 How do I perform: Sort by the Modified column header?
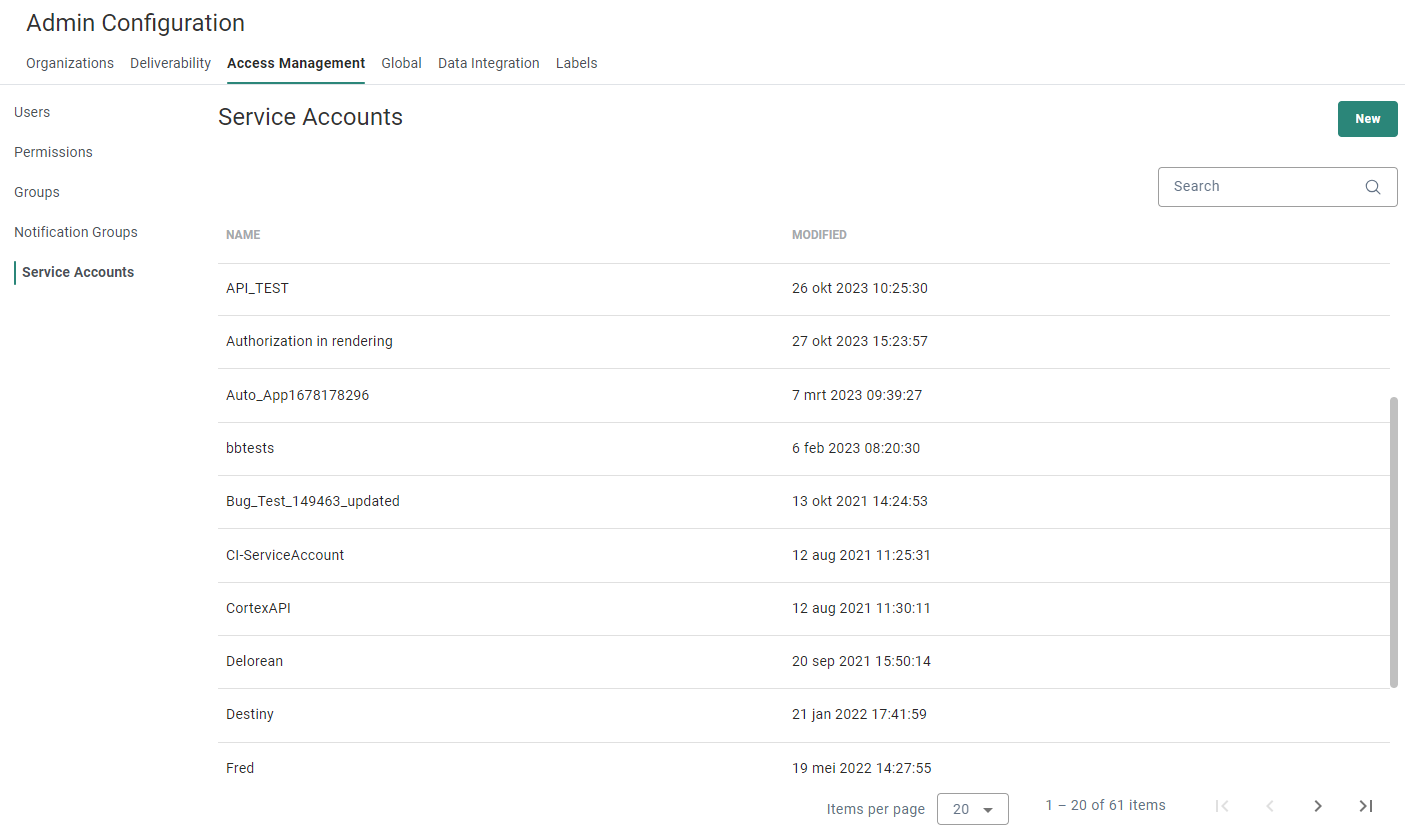819,235
